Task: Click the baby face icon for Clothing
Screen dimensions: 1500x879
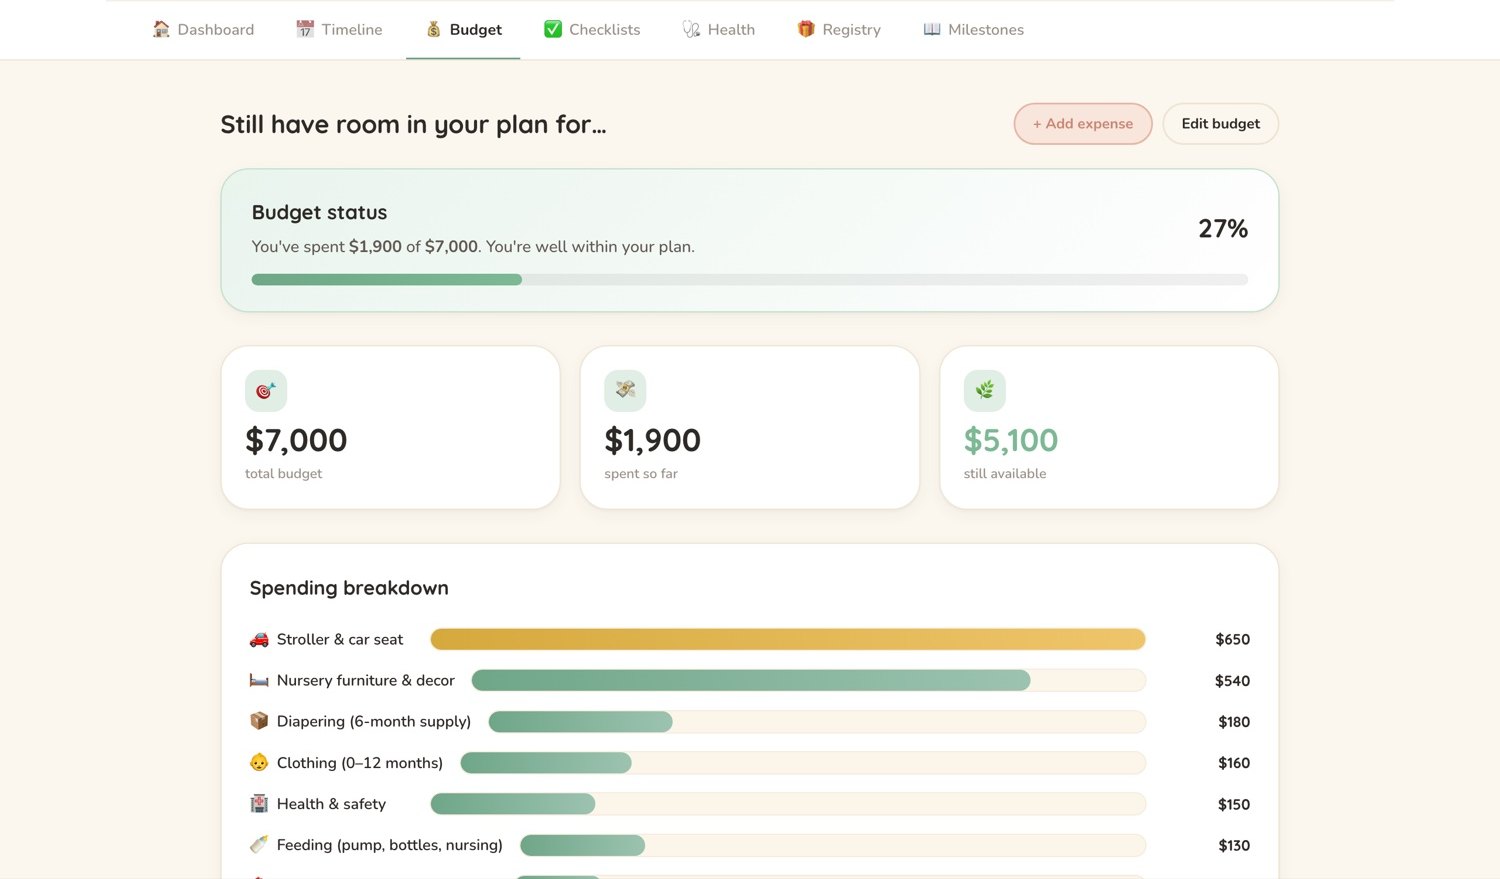Action: (259, 762)
